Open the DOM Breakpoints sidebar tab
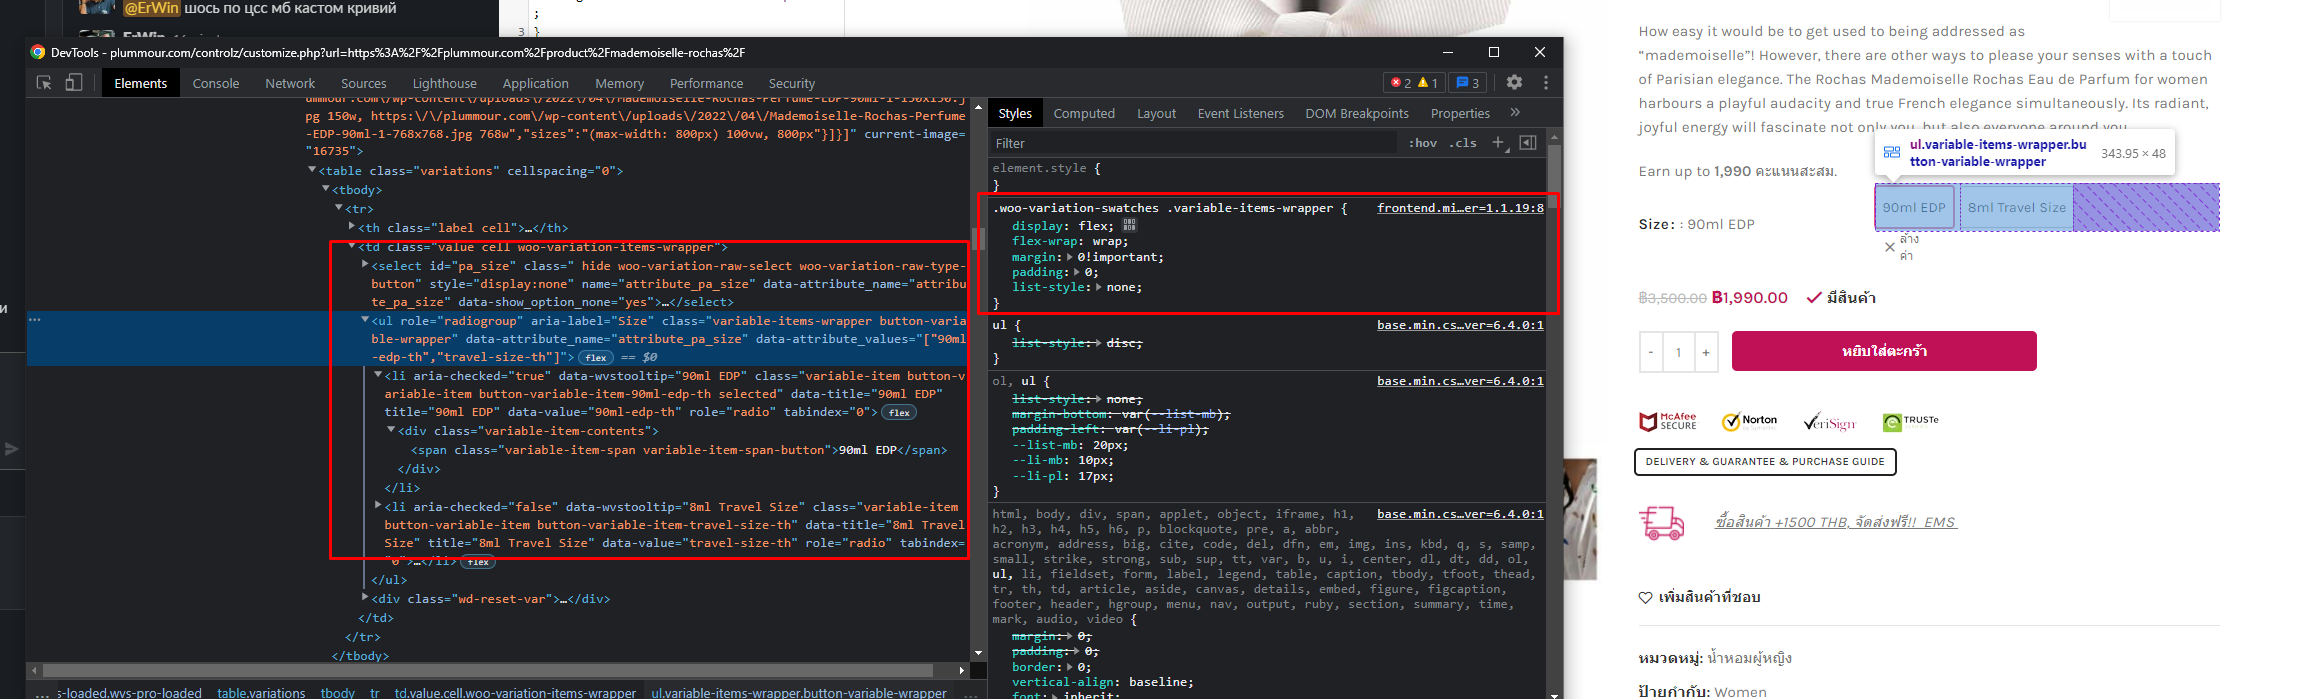Screen dimensions: 2309x699 pyautogui.click(x=1357, y=113)
